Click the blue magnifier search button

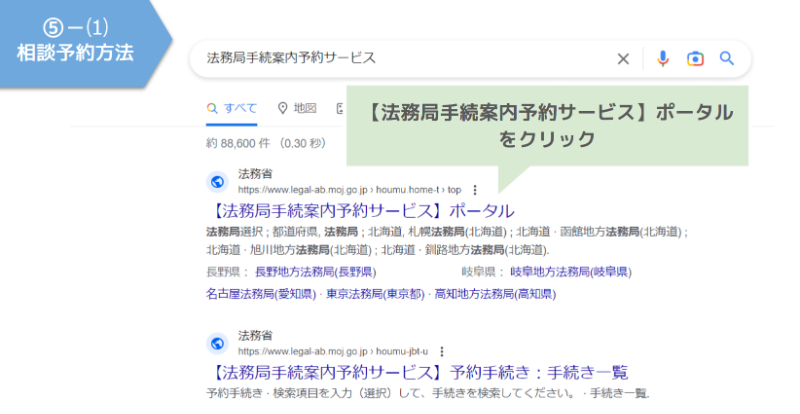point(727,59)
